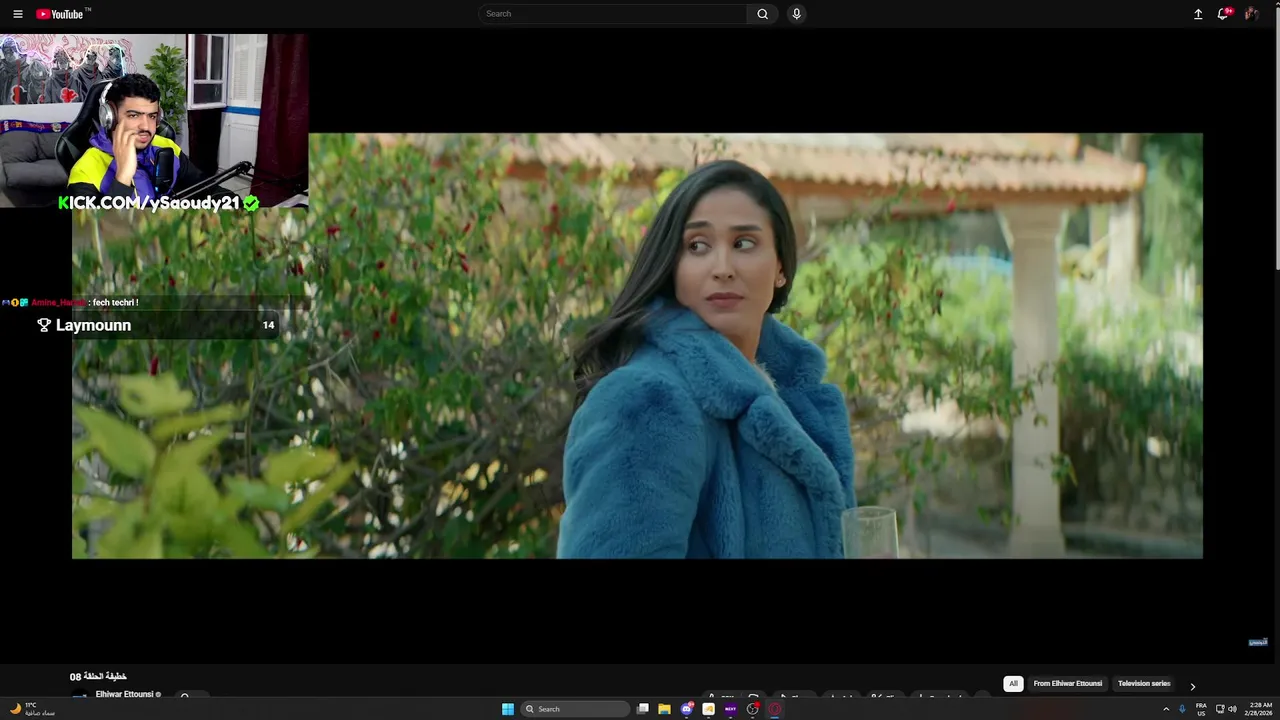Click the KICK.COM/ySaoudy21 overlay text
1280x720 pixels.
pos(158,203)
